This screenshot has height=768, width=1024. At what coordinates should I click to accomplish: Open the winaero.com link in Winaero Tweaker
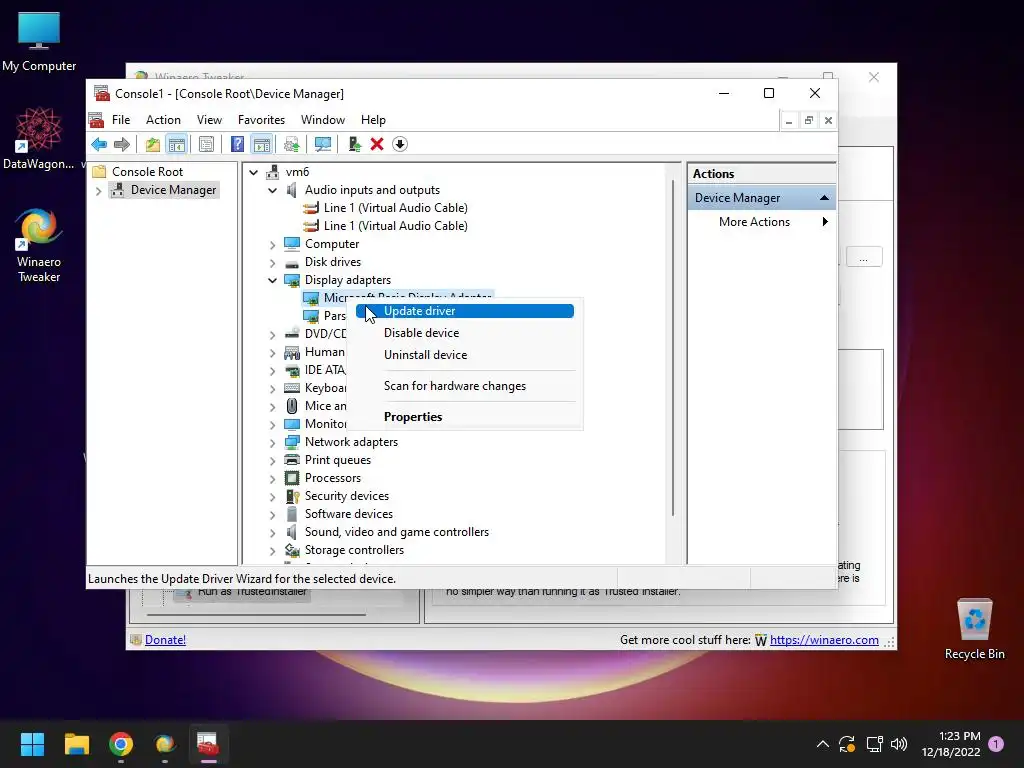click(824, 640)
